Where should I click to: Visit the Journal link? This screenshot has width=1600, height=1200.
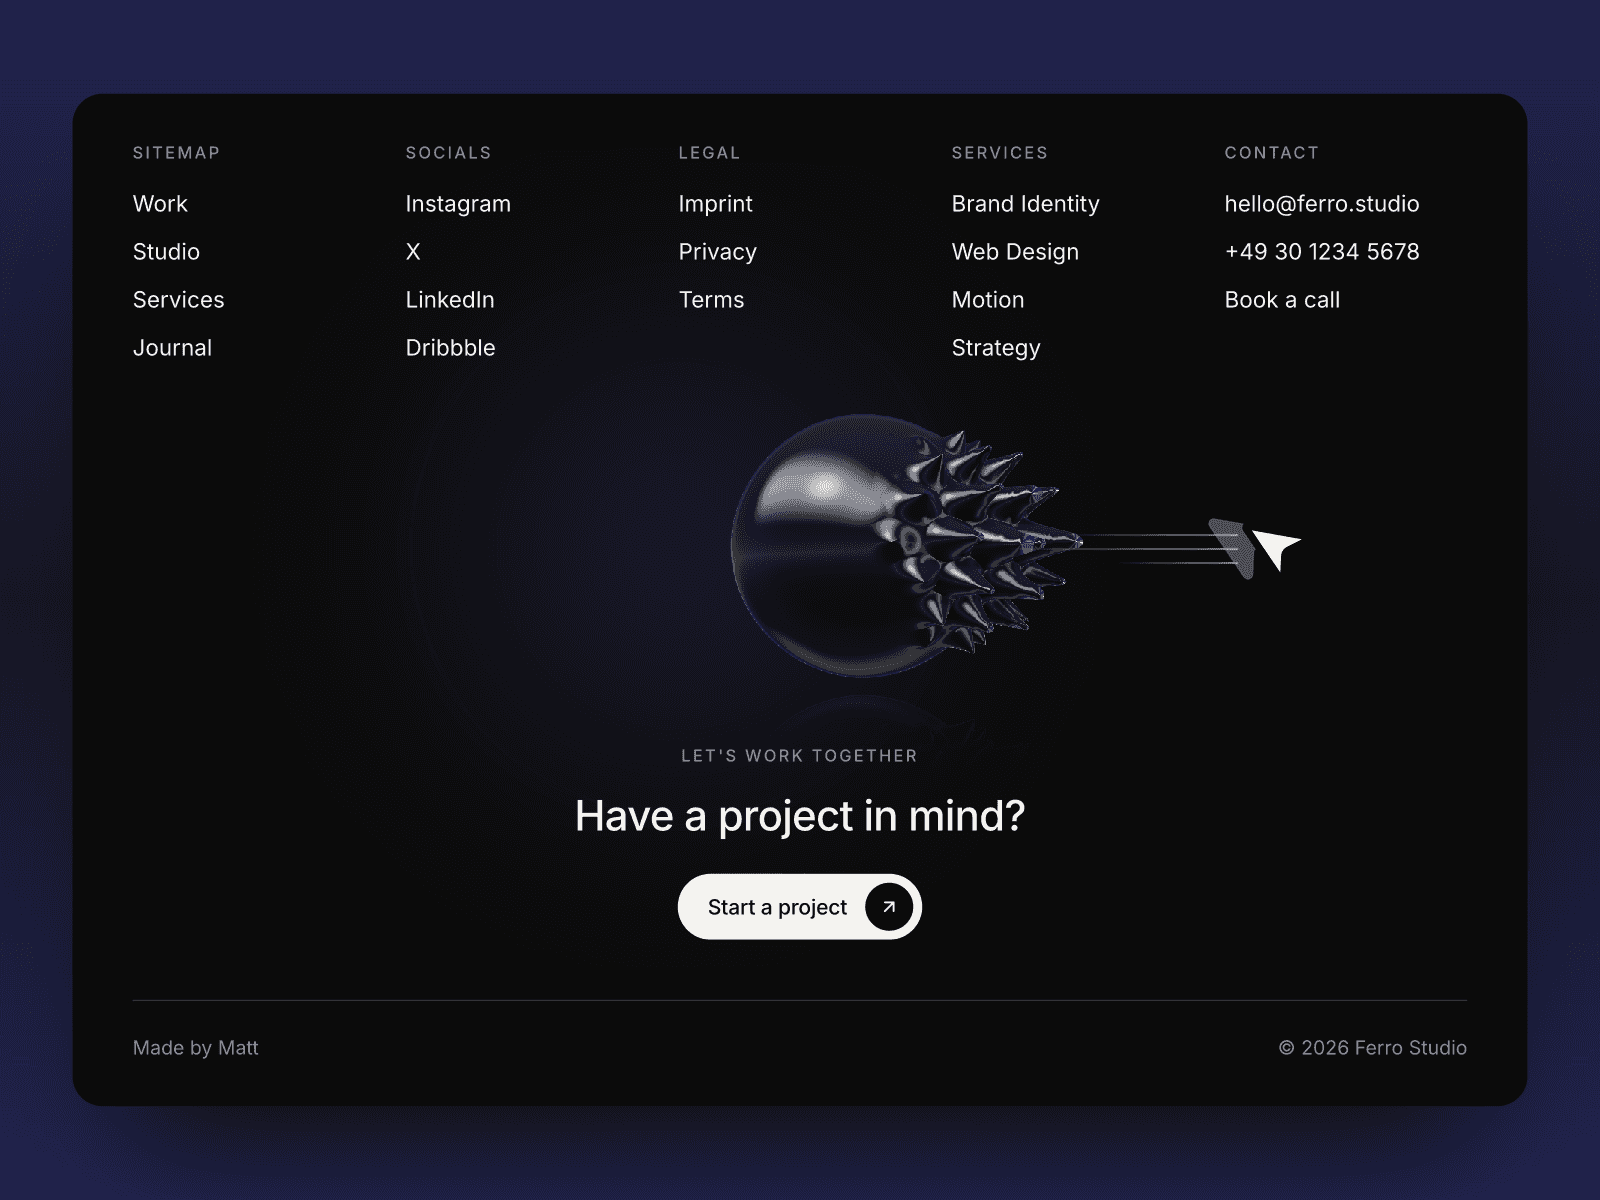pyautogui.click(x=172, y=348)
